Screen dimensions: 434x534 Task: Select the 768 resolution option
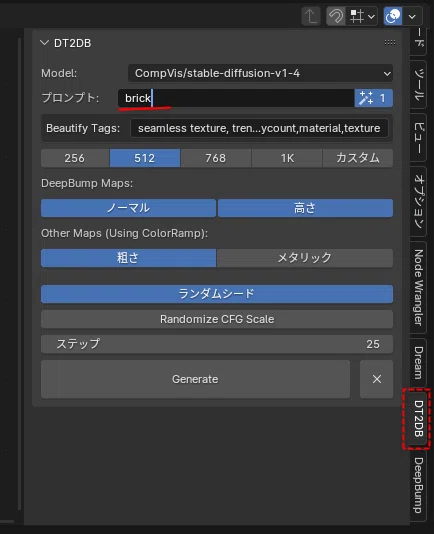[216, 158]
